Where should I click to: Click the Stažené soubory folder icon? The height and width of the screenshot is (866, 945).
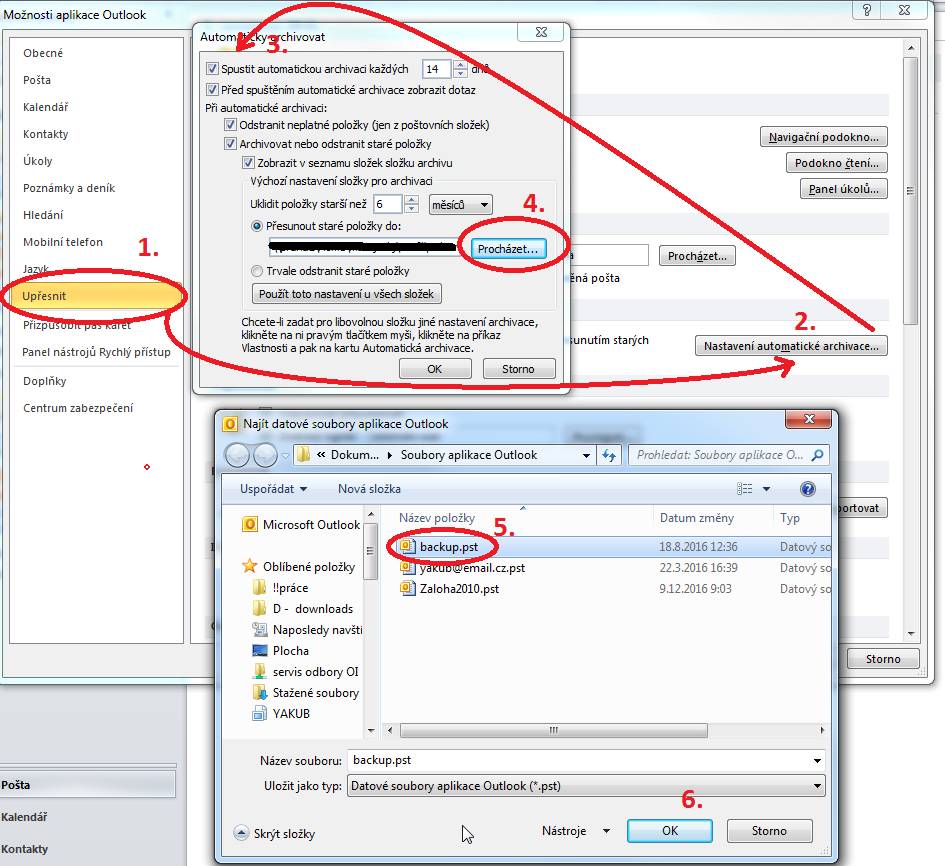pyautogui.click(x=260, y=692)
